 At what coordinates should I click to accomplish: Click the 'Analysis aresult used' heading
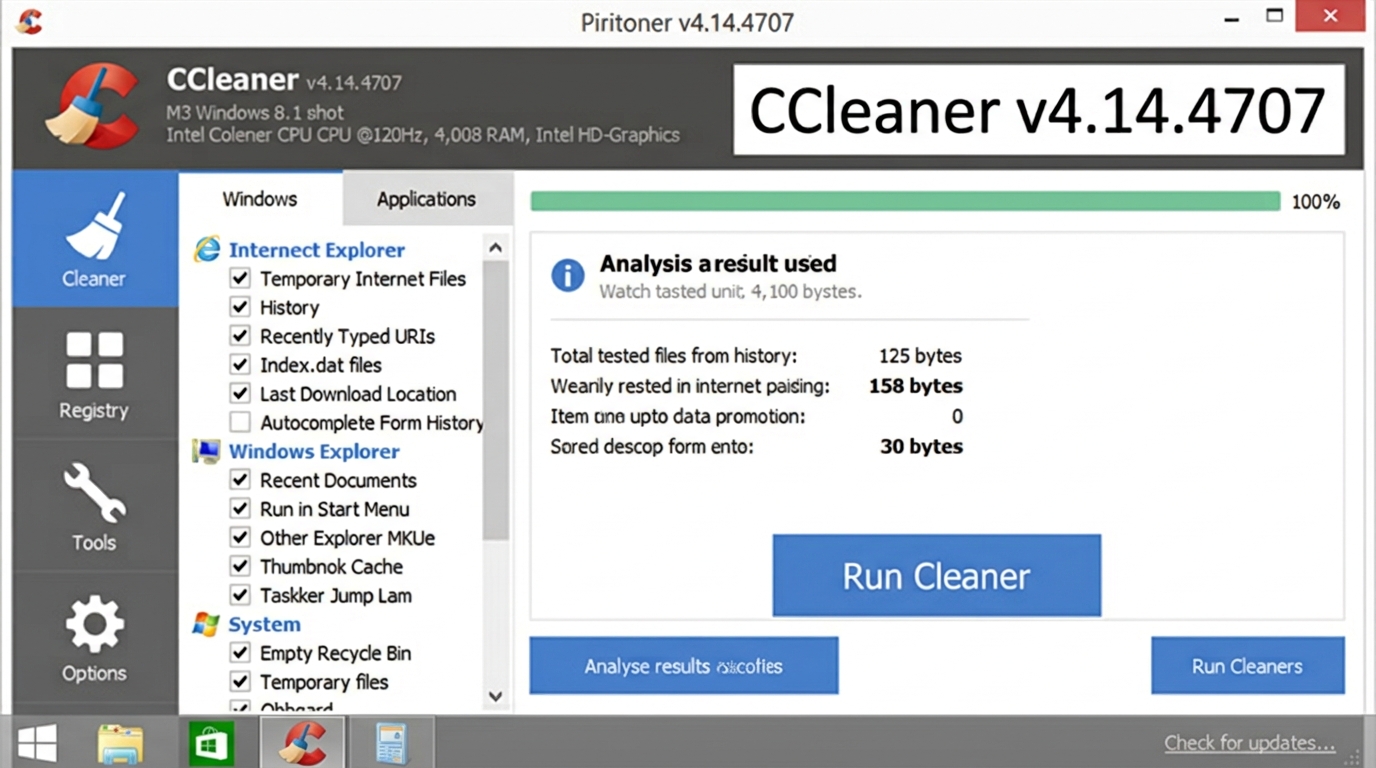pyautogui.click(x=718, y=264)
